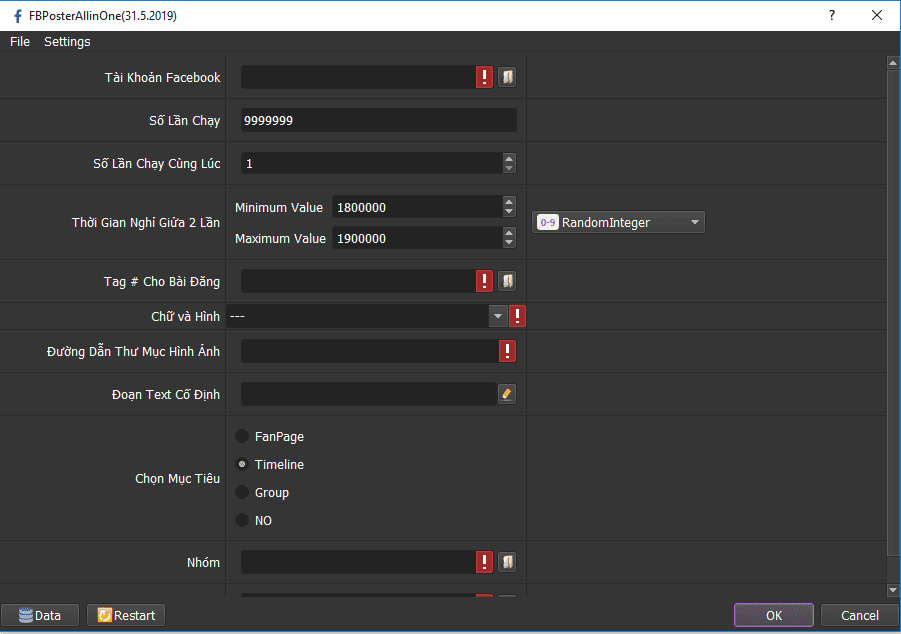The height and width of the screenshot is (634, 901).
Task: Click red warning icon in Nhóm field
Action: (x=485, y=562)
